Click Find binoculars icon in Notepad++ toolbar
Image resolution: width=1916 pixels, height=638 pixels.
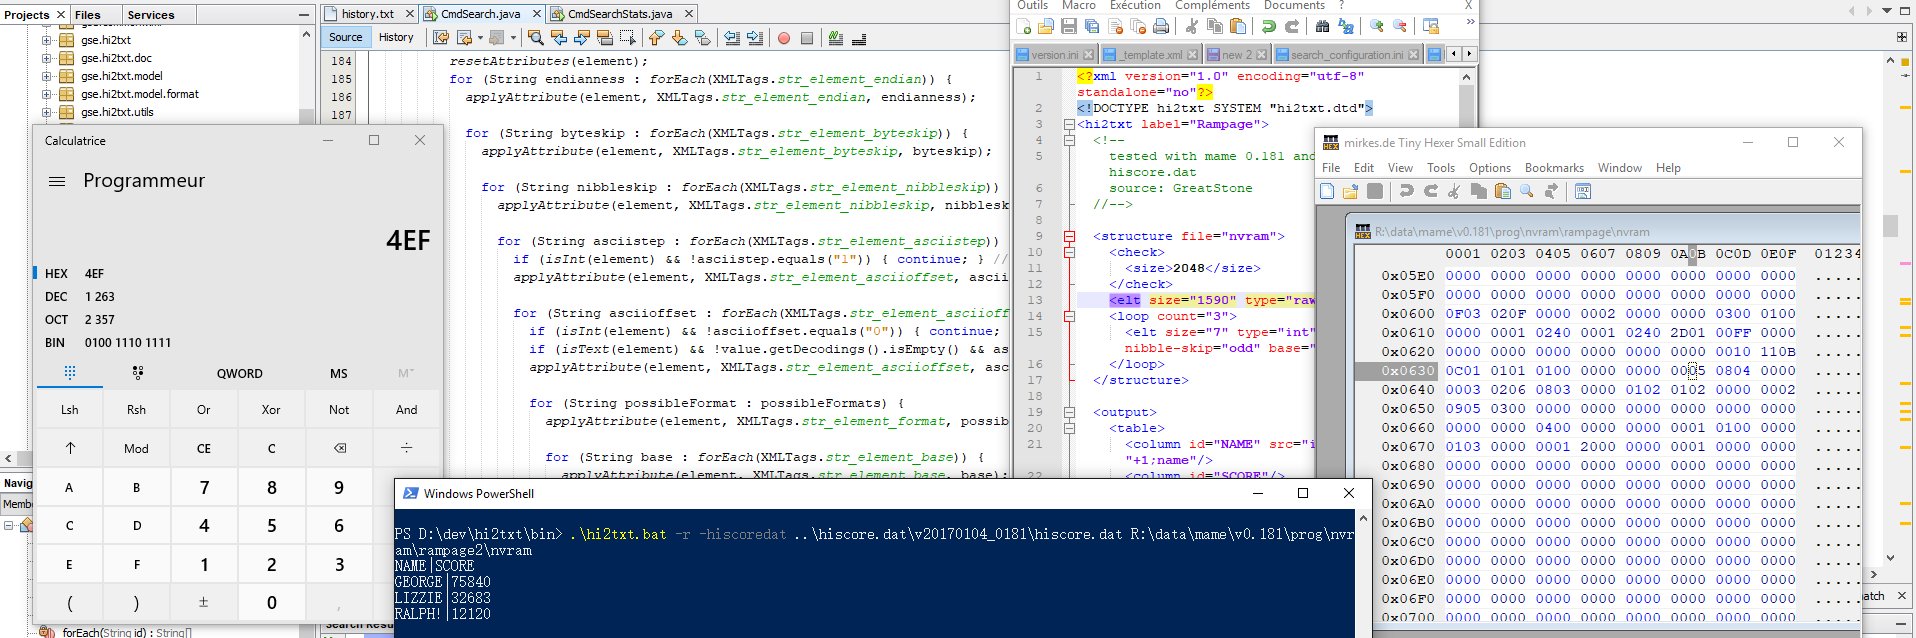1322,26
